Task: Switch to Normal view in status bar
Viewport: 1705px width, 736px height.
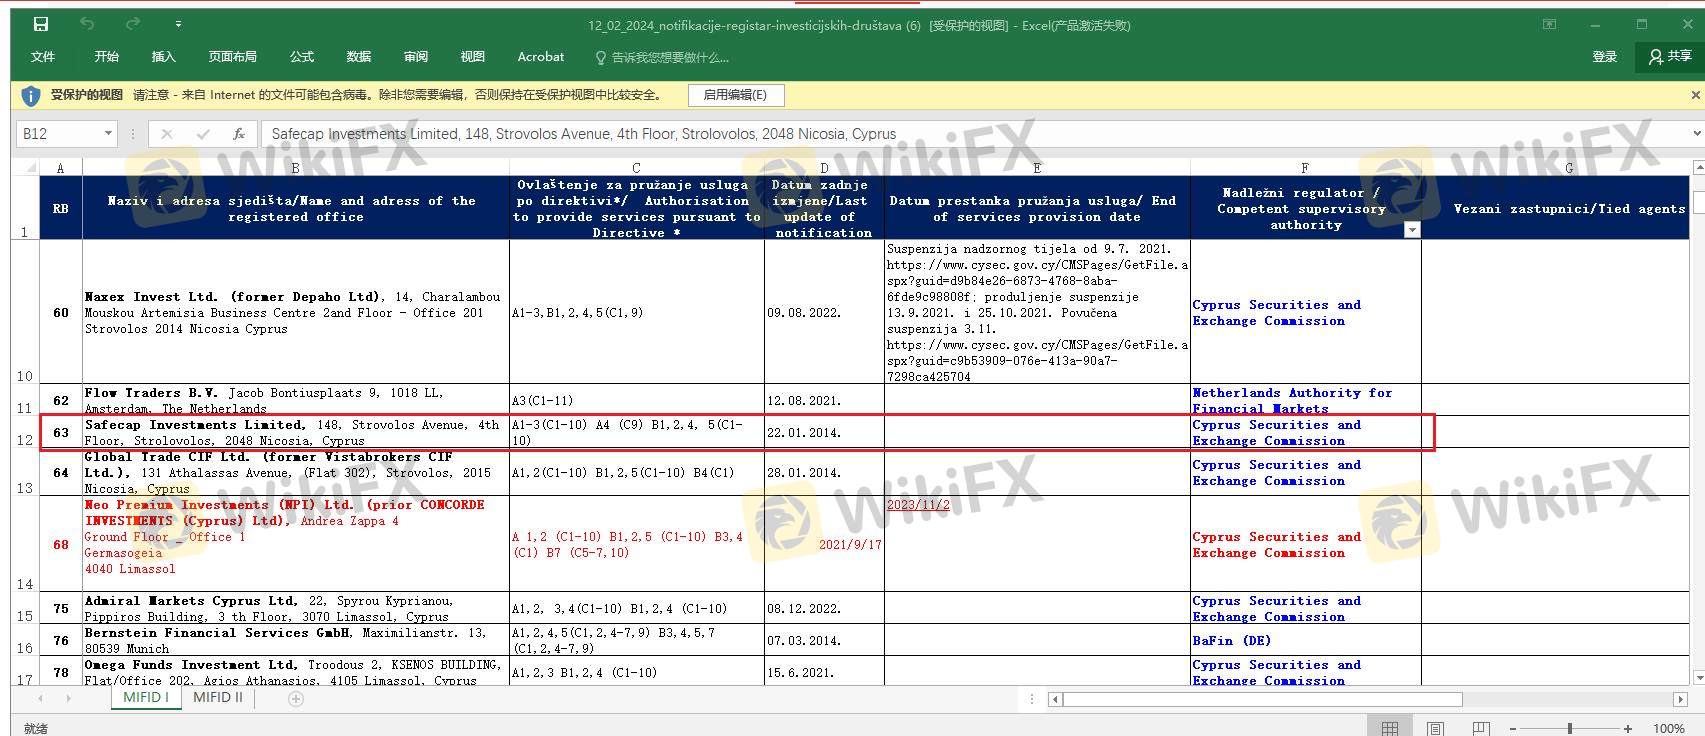Action: [1389, 728]
